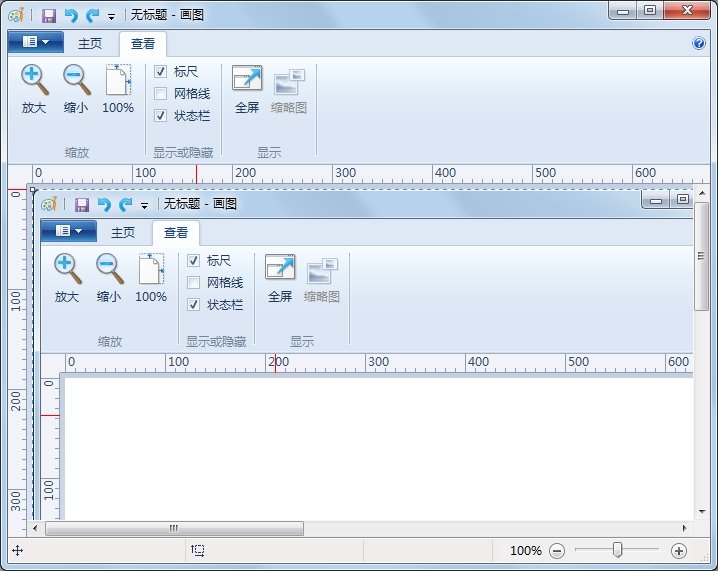This screenshot has height=571, width=718.
Task: Click the pasted screenshot's 网格线 checkbox on canvas
Action: [x=194, y=283]
